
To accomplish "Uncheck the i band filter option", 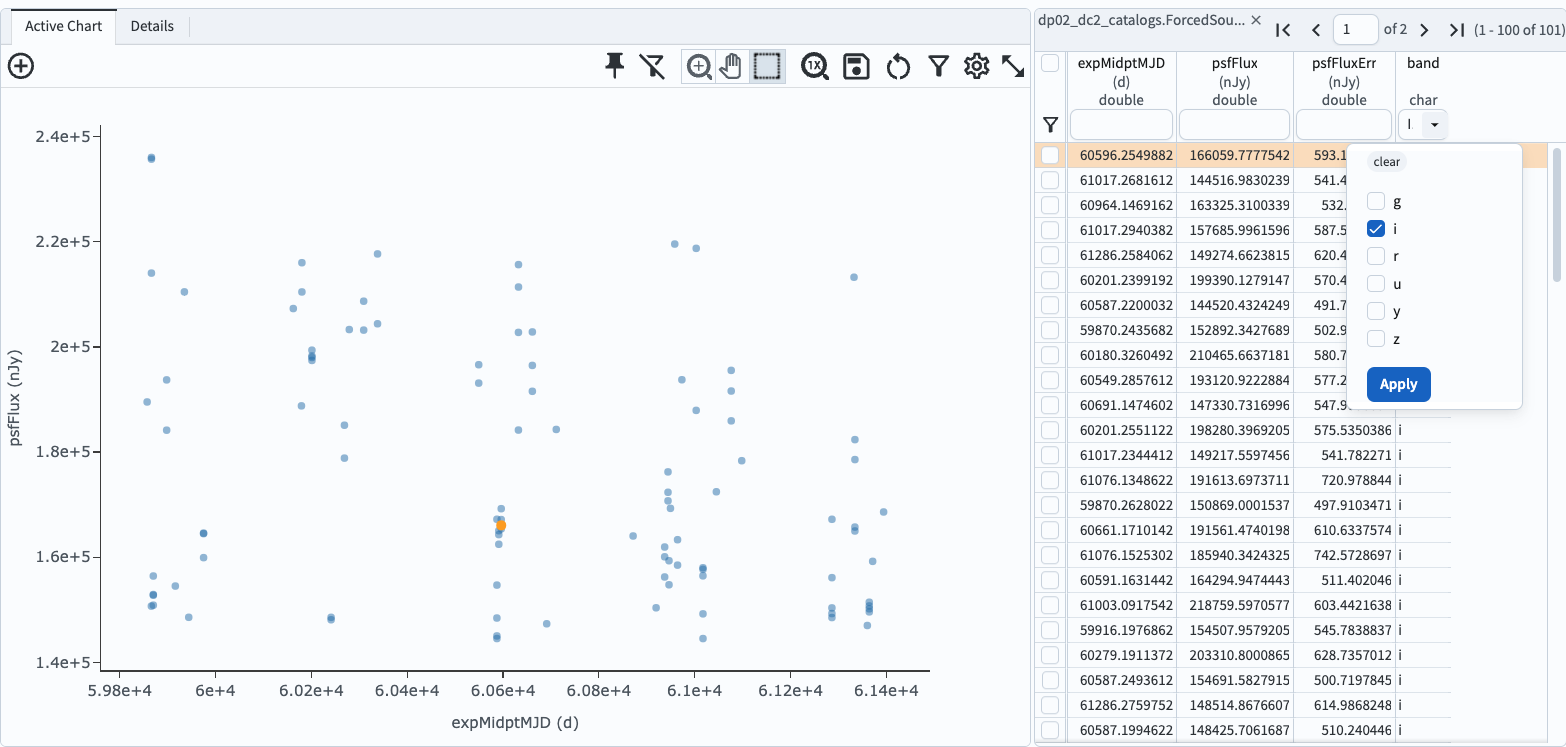I will coord(1376,228).
